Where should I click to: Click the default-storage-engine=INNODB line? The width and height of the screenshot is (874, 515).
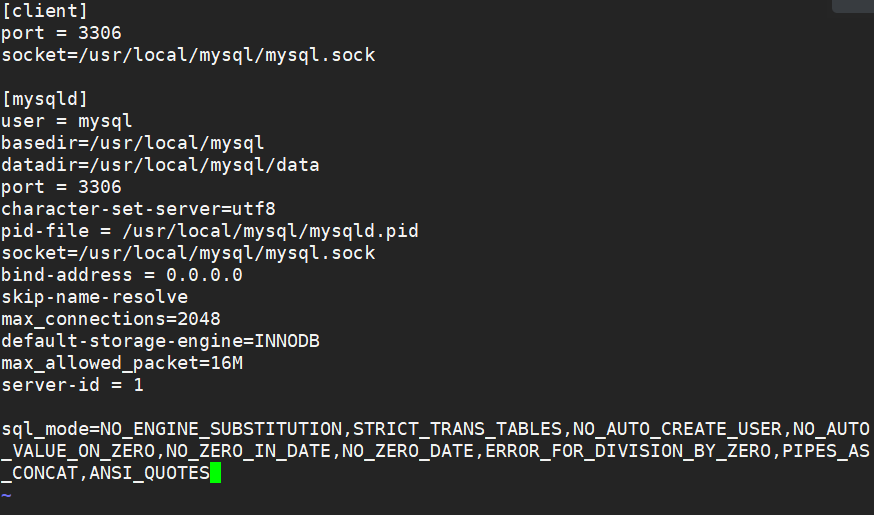tap(160, 341)
